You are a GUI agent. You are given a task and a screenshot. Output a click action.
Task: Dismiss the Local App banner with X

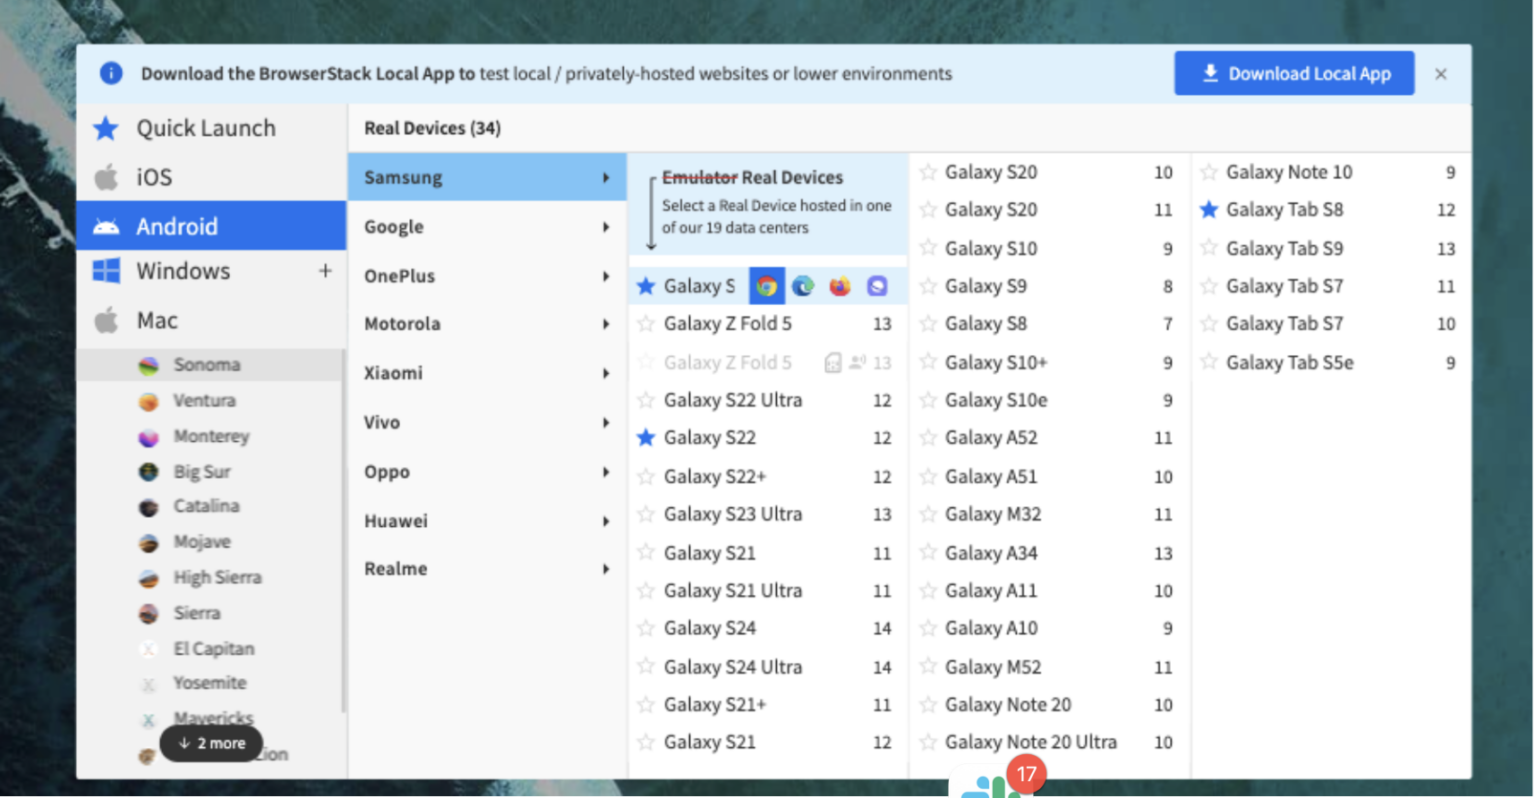(x=1441, y=74)
